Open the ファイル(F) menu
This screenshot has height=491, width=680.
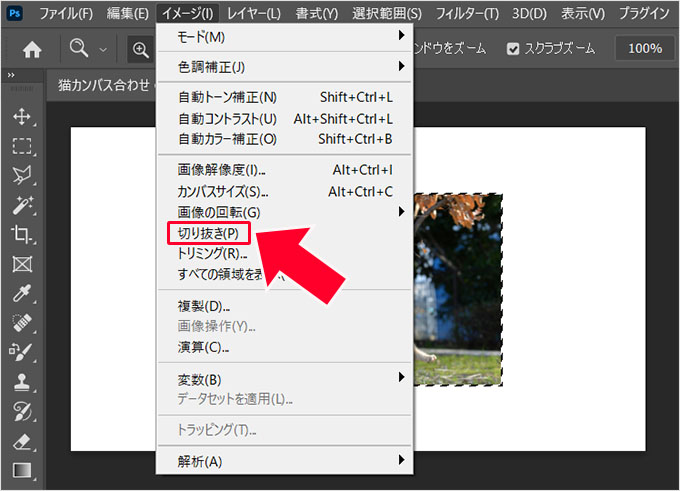[x=66, y=14]
